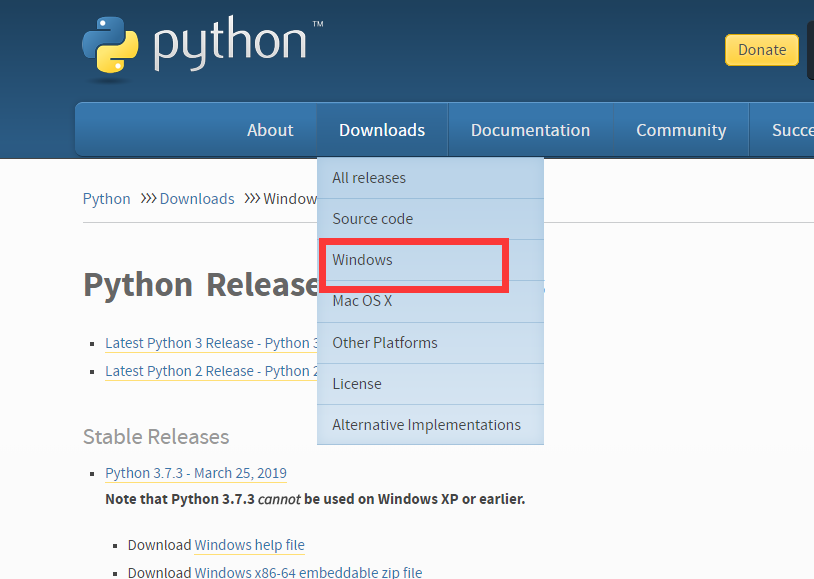Image resolution: width=814 pixels, height=579 pixels.
Task: Click the Windows XP compatibility note text
Action: (315, 499)
